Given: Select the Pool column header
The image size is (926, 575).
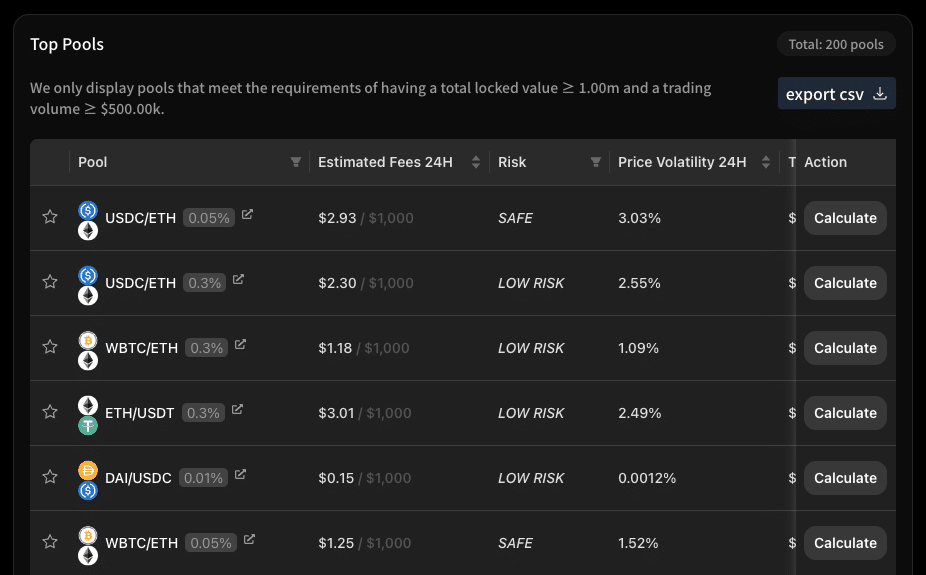Looking at the screenshot, I should point(93,162).
